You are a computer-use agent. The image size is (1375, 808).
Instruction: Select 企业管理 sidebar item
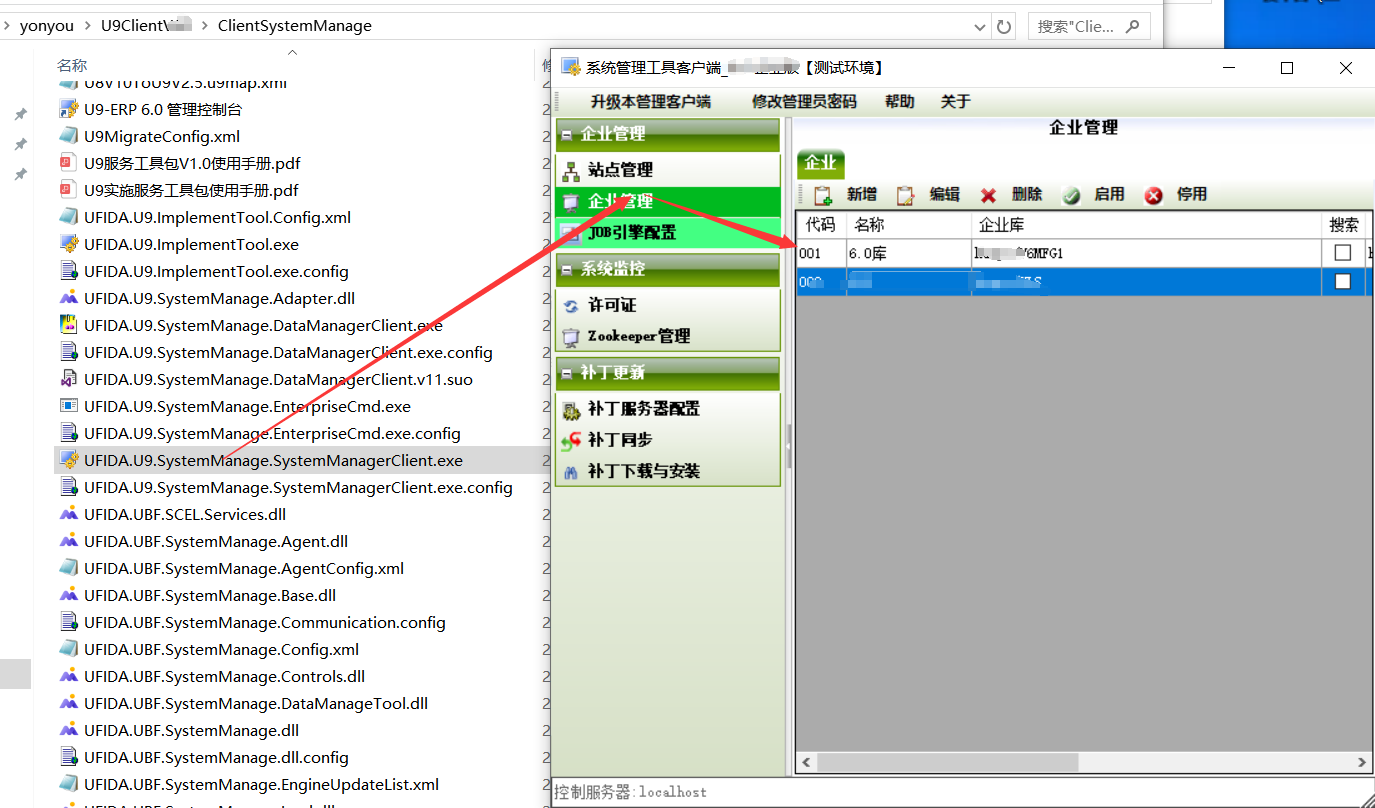point(667,201)
